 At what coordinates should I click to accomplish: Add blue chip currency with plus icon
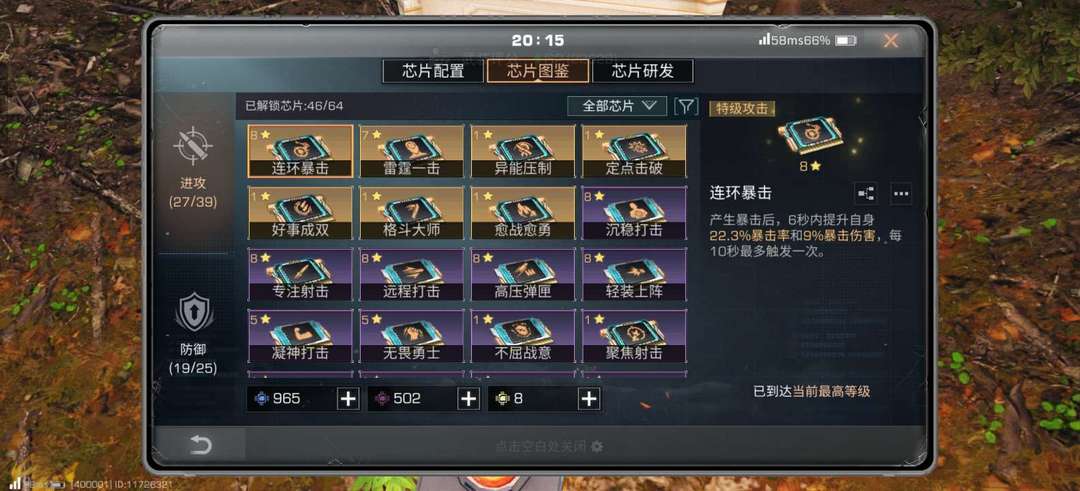coord(348,399)
